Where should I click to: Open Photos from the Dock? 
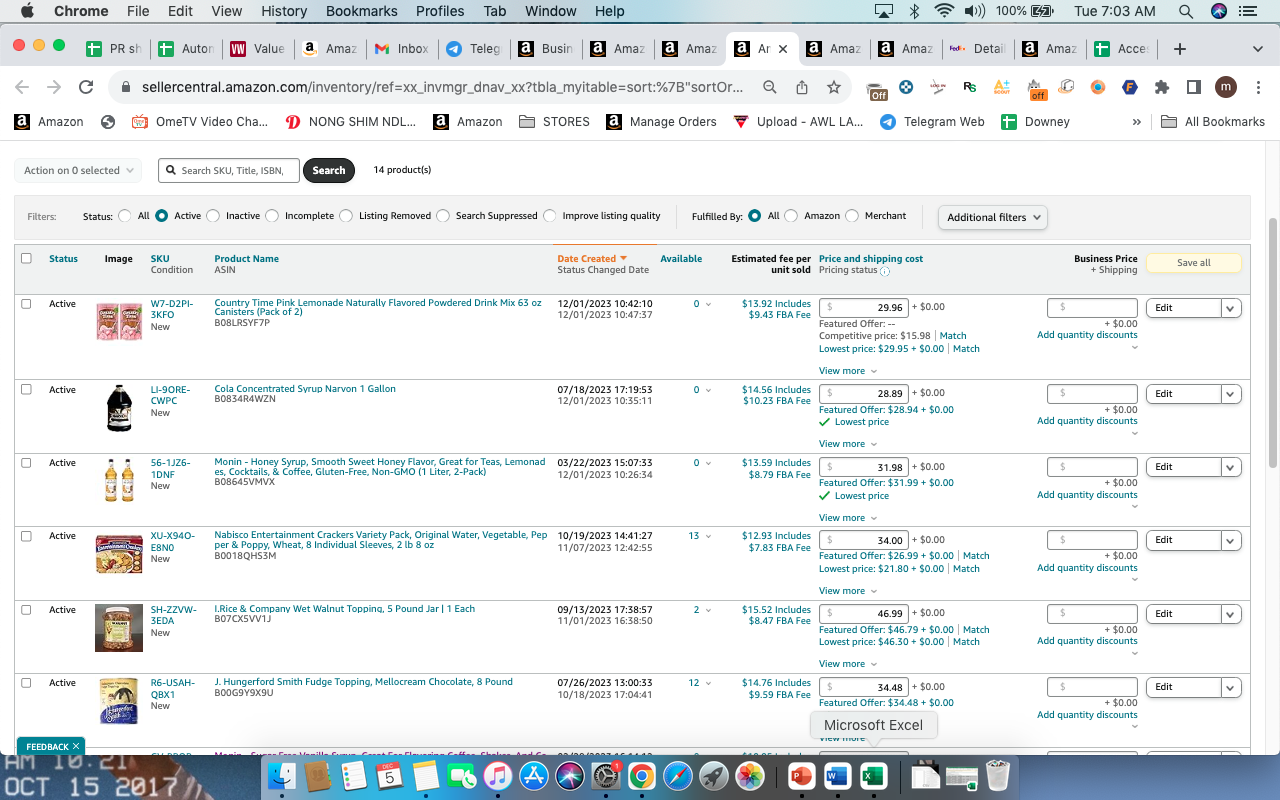point(750,776)
